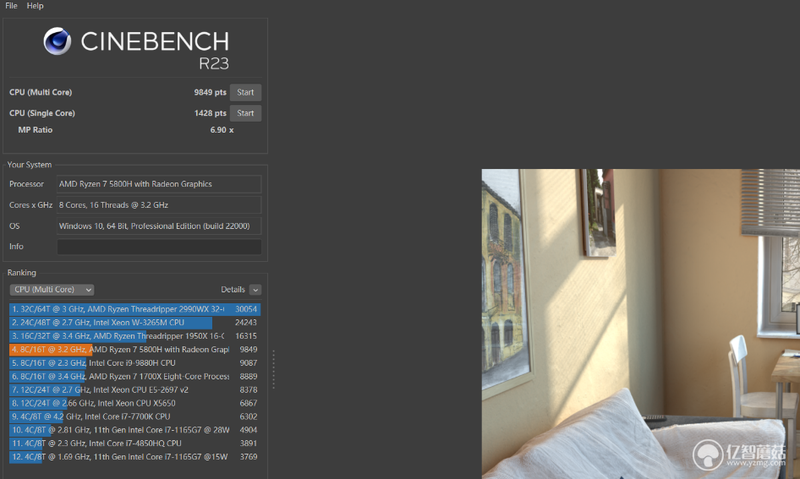Screen dimensions: 800x479
Task: Select the Xeon W-3265M ranking row
Action: 135,322
